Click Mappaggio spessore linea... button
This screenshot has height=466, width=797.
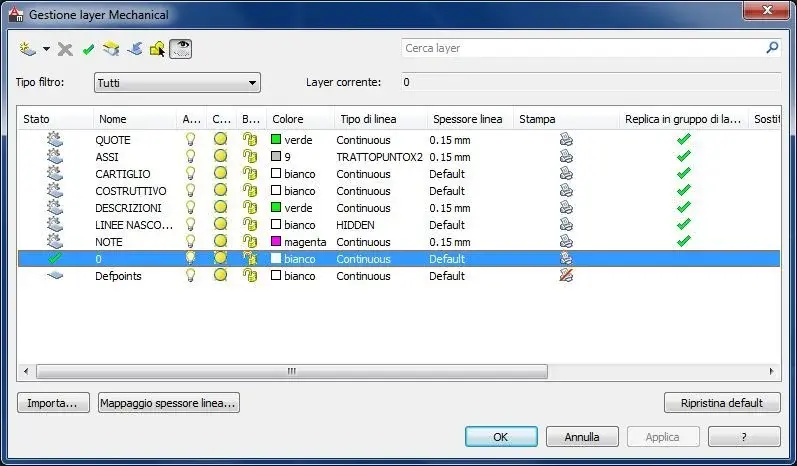pyautogui.click(x=168, y=403)
